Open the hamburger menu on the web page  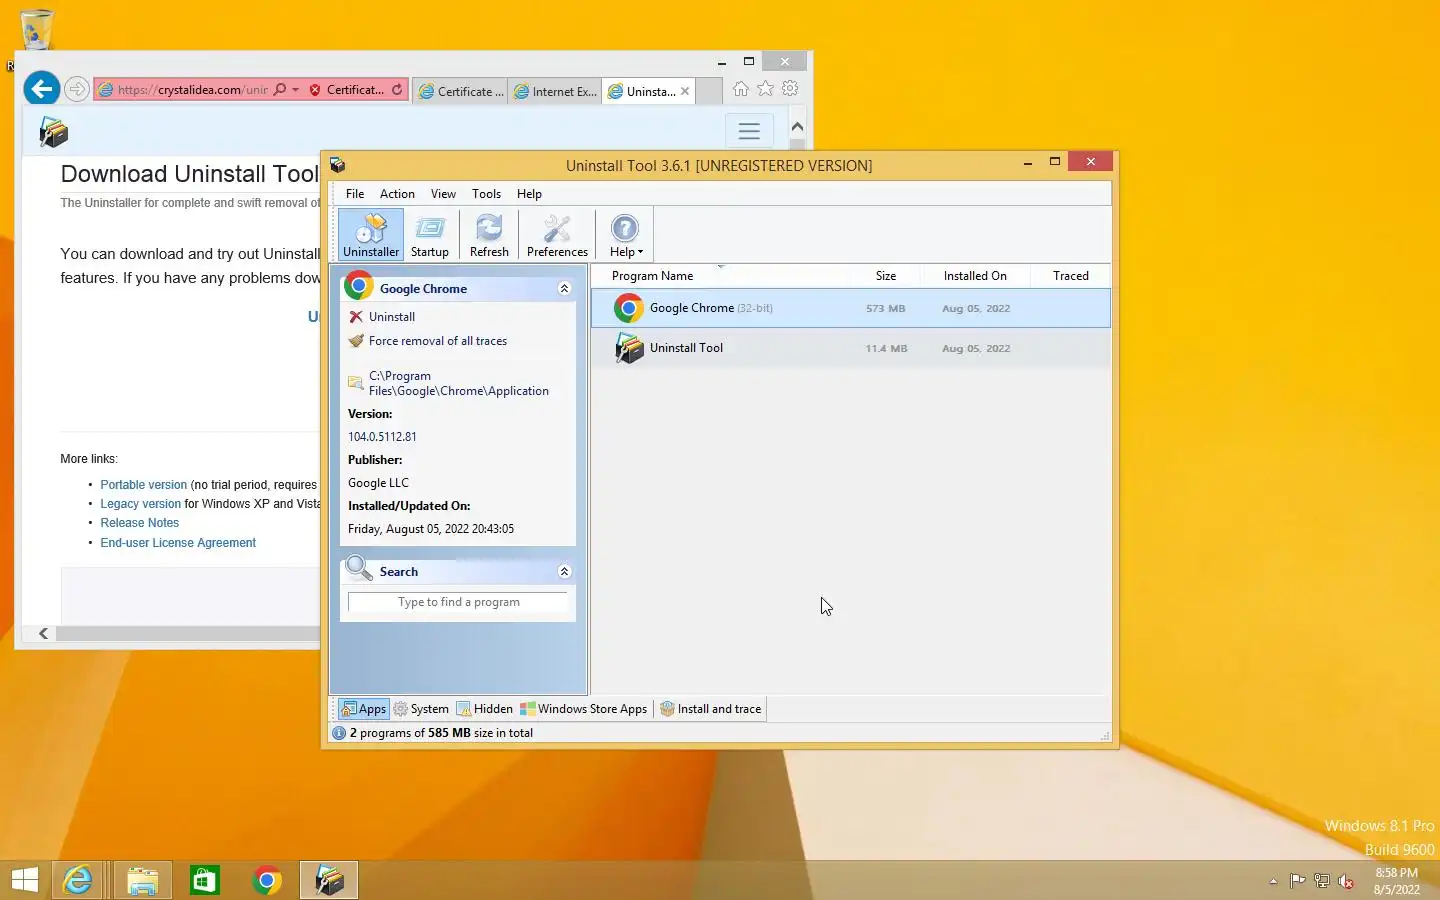pos(749,131)
